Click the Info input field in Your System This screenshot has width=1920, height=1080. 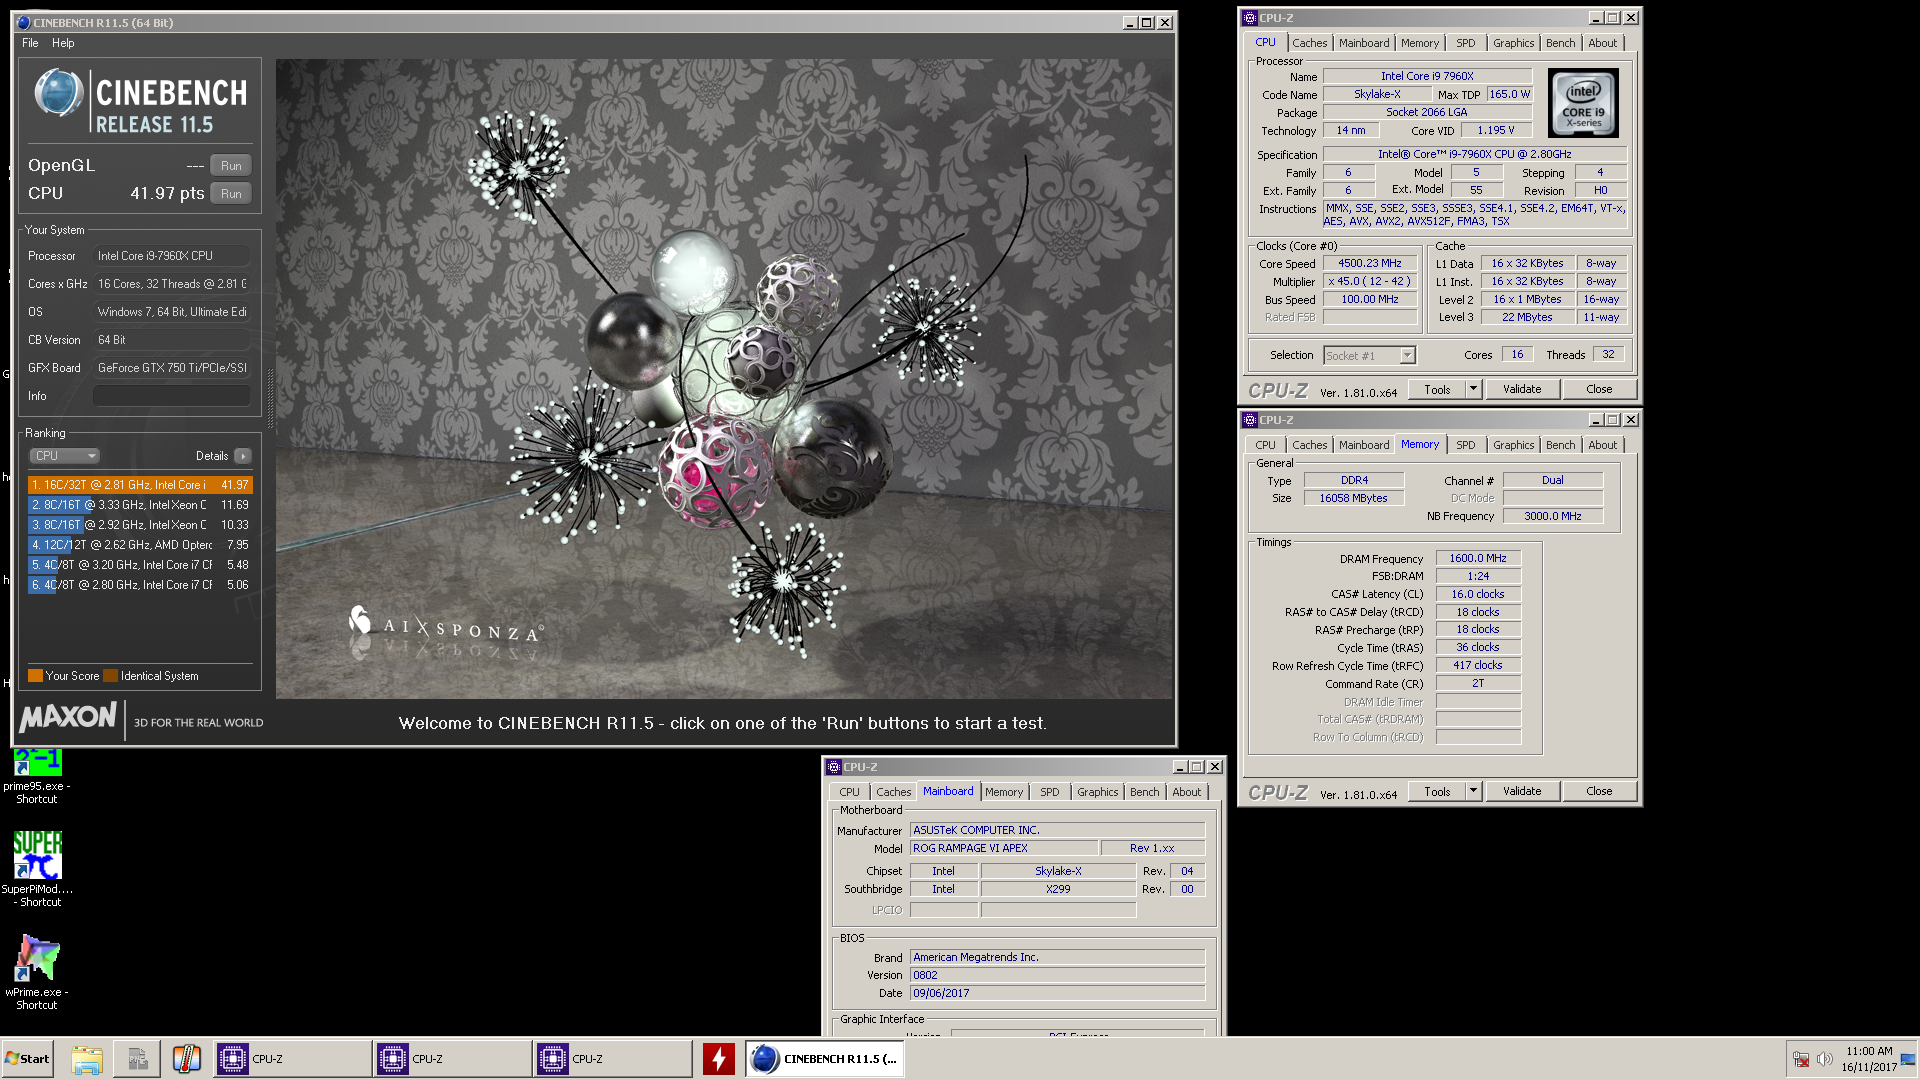pos(171,396)
